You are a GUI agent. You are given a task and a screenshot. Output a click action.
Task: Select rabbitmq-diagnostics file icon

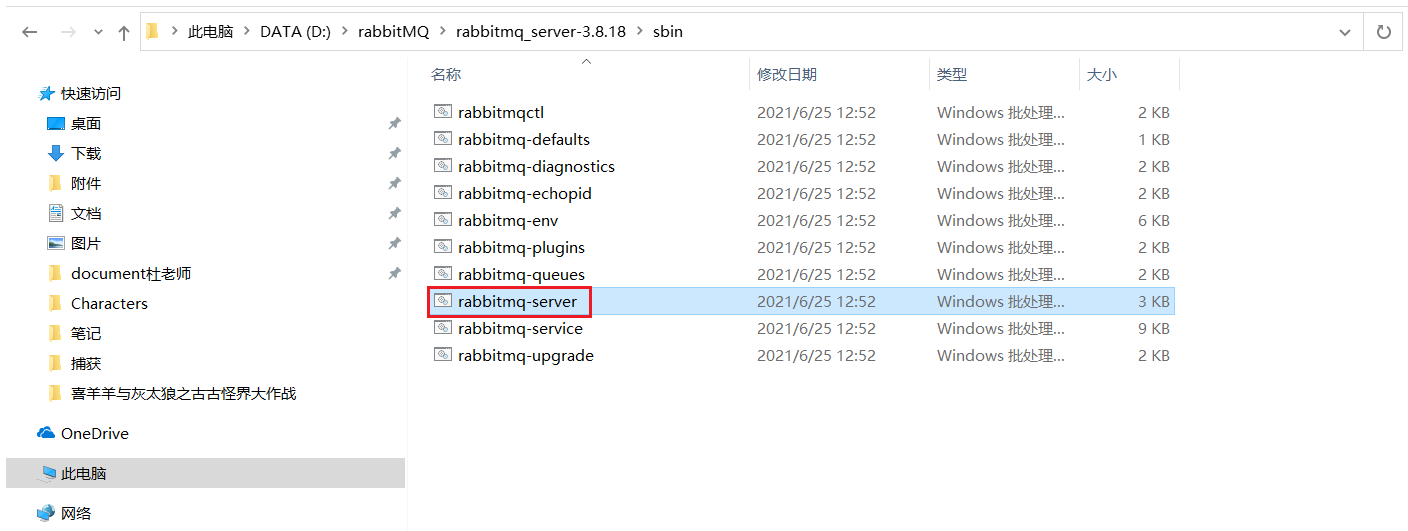tap(443, 166)
